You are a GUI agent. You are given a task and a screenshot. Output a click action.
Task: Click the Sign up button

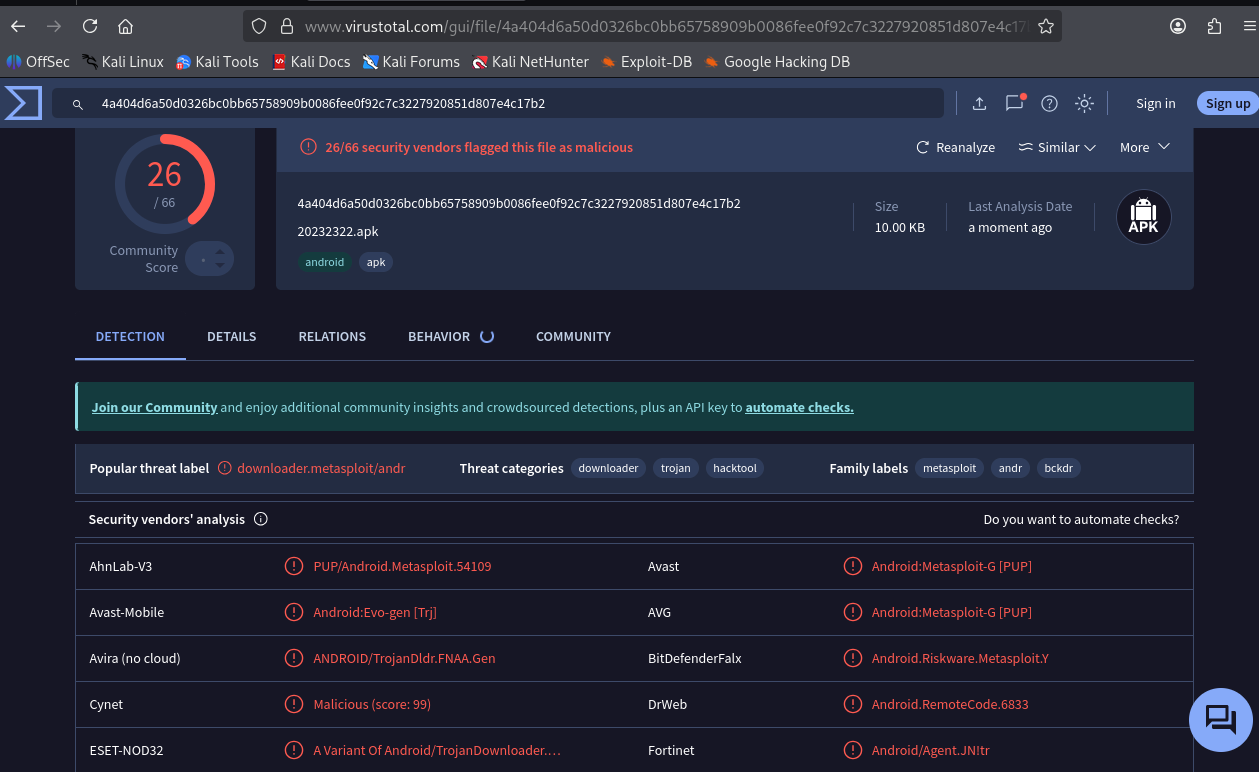(x=1227, y=103)
